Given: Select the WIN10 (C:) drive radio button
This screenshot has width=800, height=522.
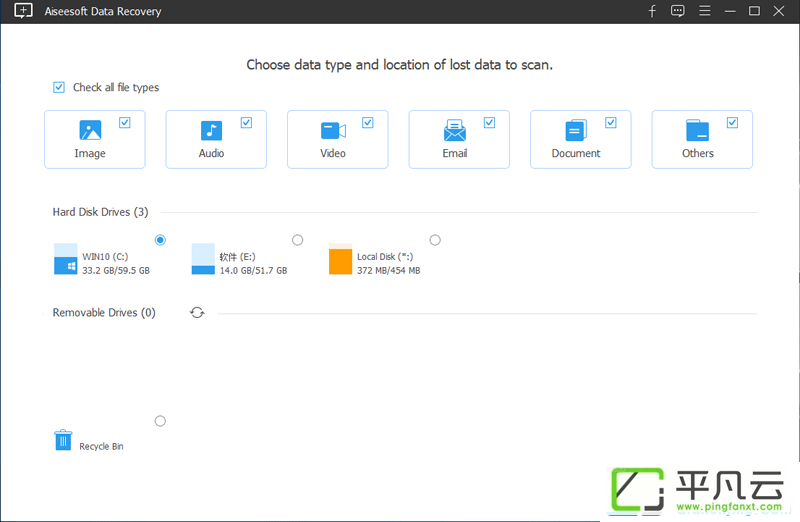Looking at the screenshot, I should 160,240.
